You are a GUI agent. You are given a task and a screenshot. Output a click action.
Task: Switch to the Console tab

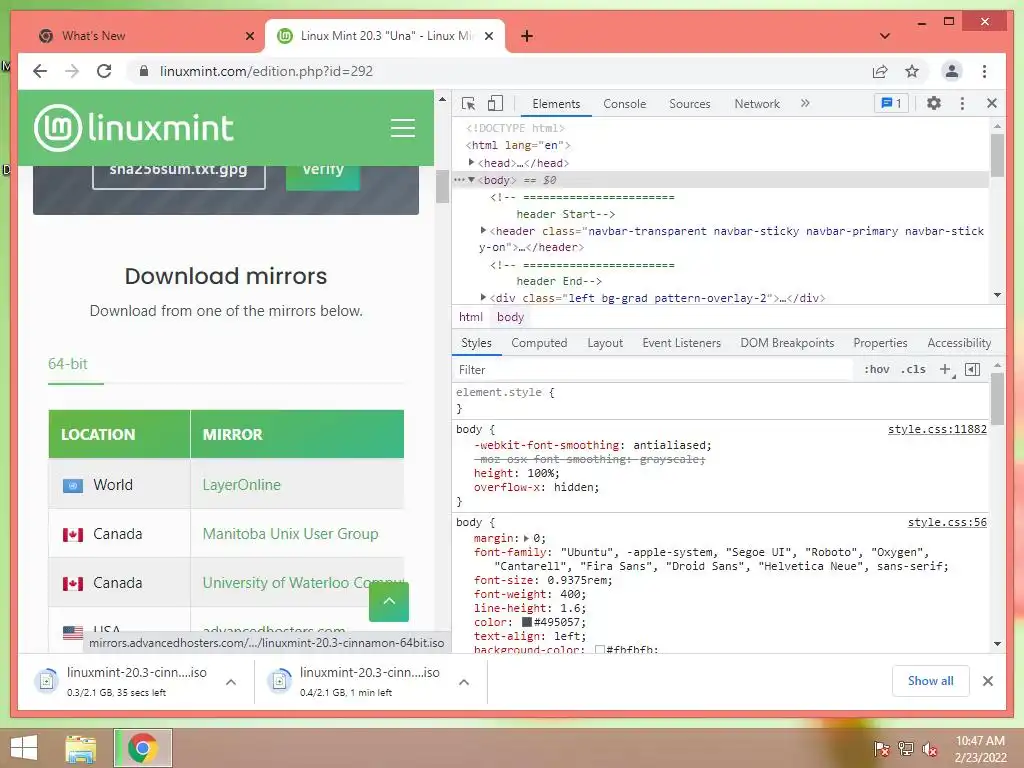pos(624,104)
